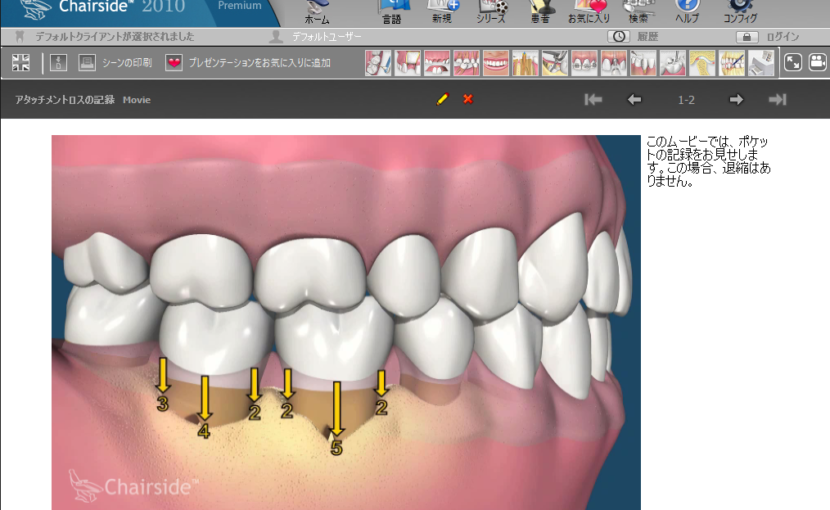The height and width of the screenshot is (510, 830).
Task: Open the History (履歴) clock button
Action: (x=618, y=37)
